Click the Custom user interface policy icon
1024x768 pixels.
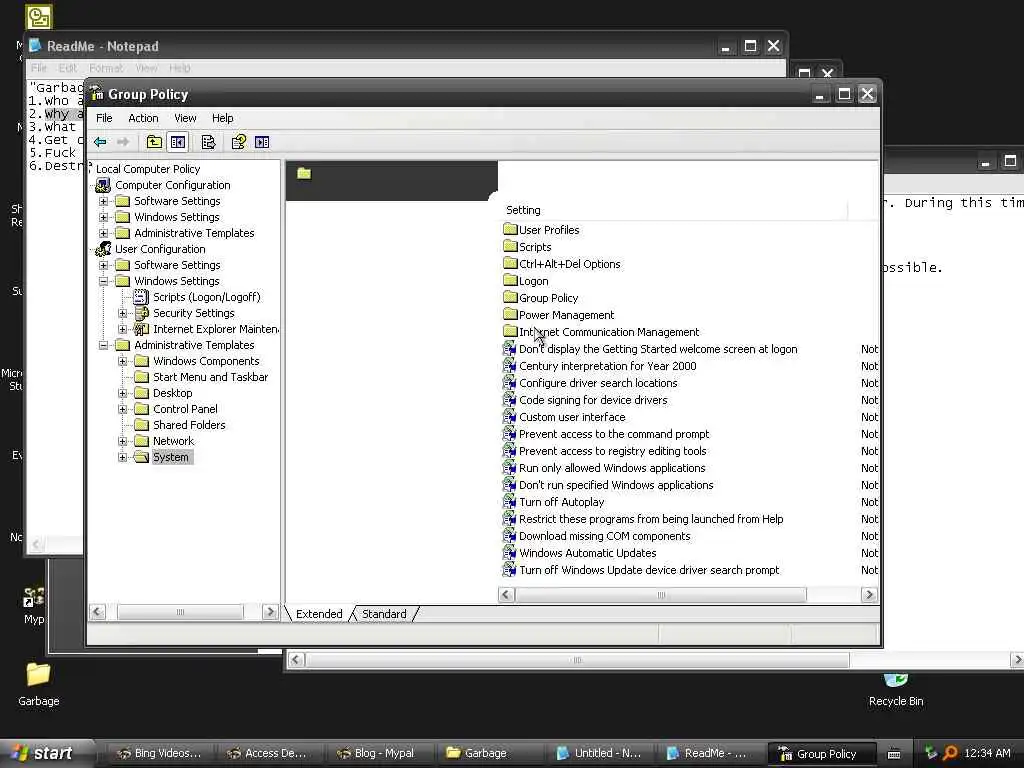[x=509, y=417]
